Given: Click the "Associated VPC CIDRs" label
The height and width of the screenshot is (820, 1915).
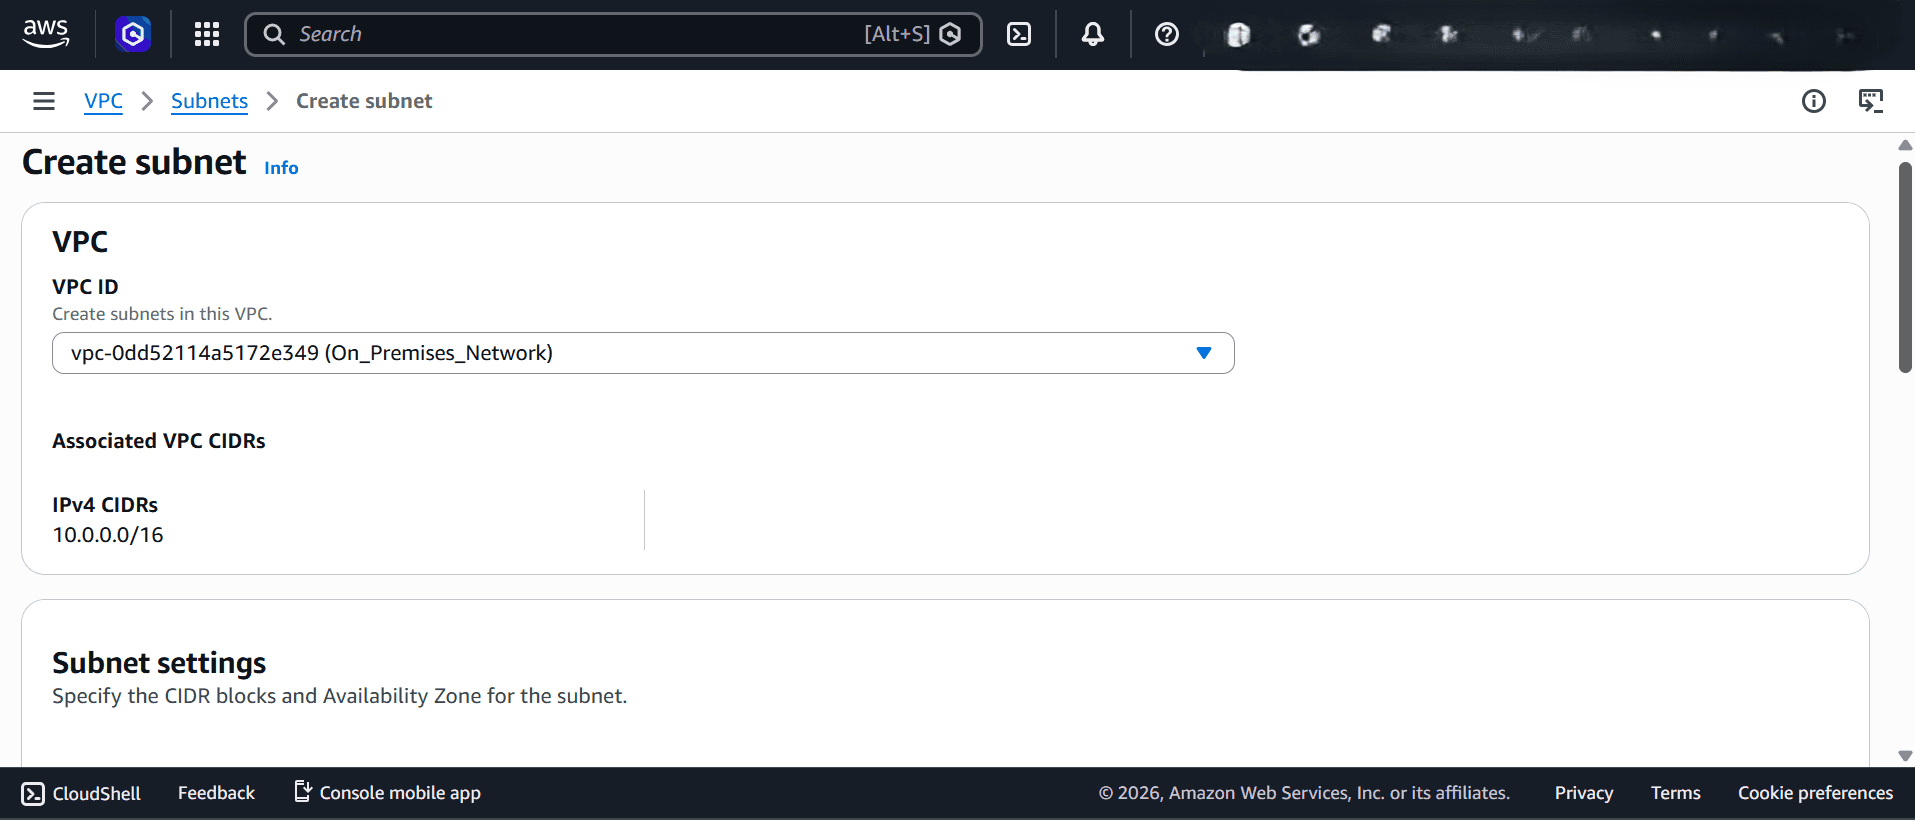Looking at the screenshot, I should pos(159,441).
